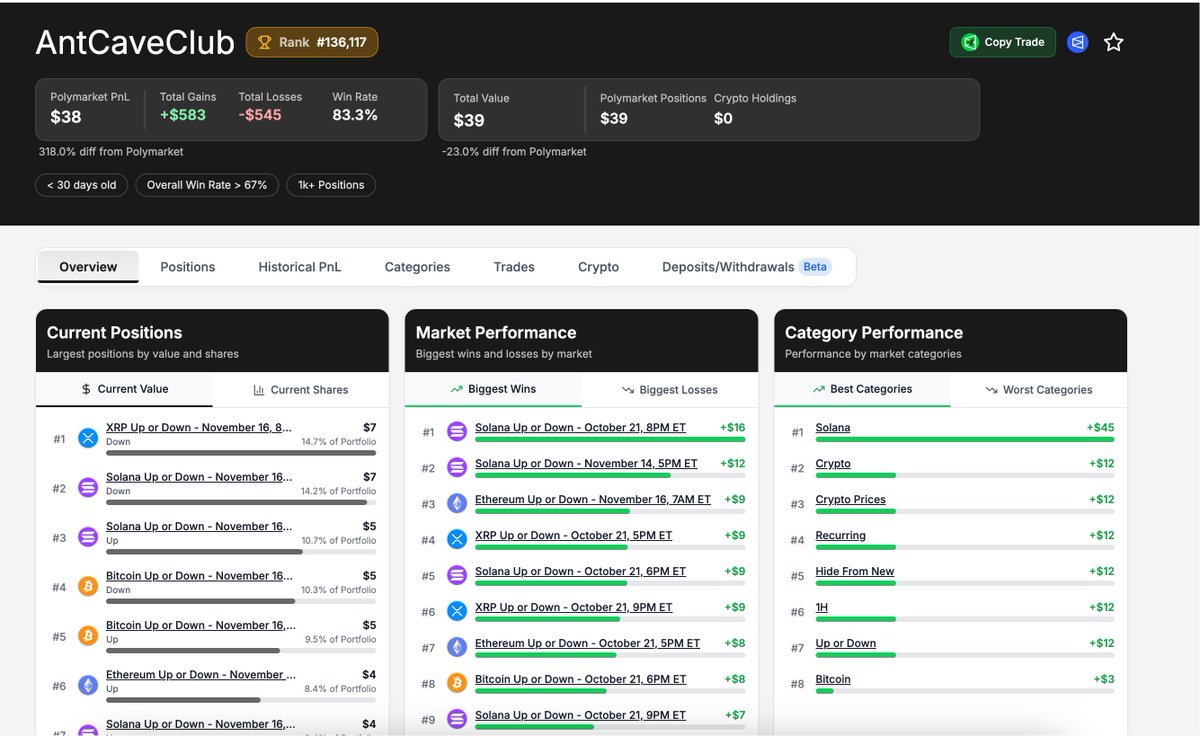Open the Deposits/Withdrawals Beta tab

click(745, 267)
